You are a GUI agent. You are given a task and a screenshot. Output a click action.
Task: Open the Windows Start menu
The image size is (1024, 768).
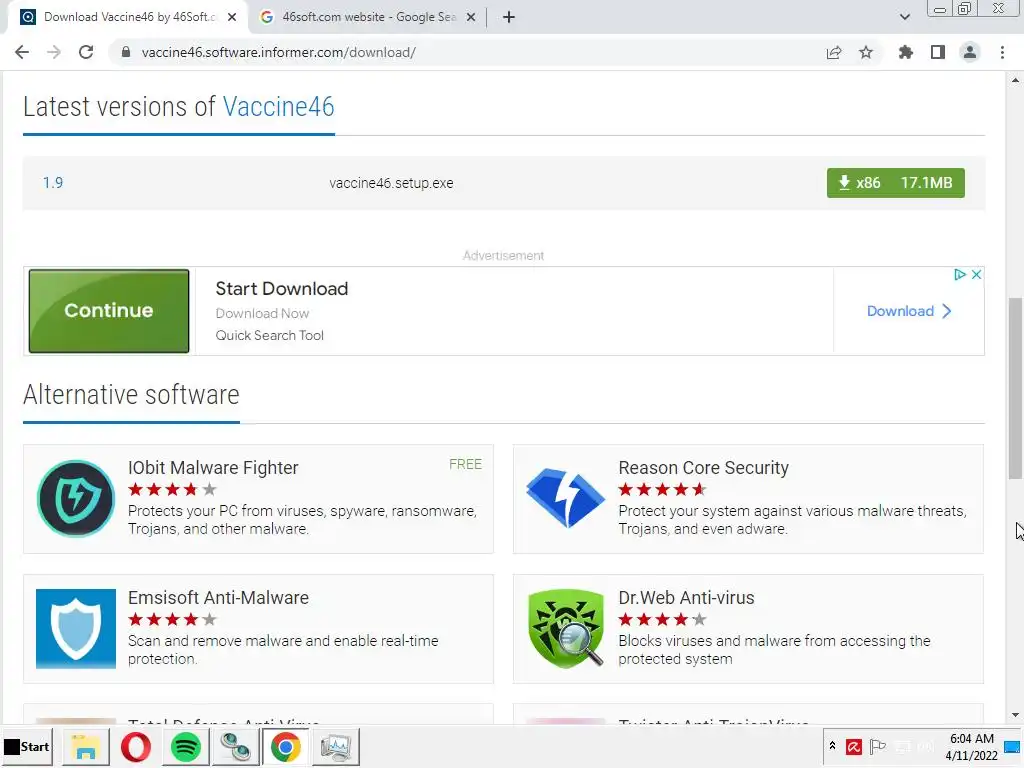[x=27, y=746]
